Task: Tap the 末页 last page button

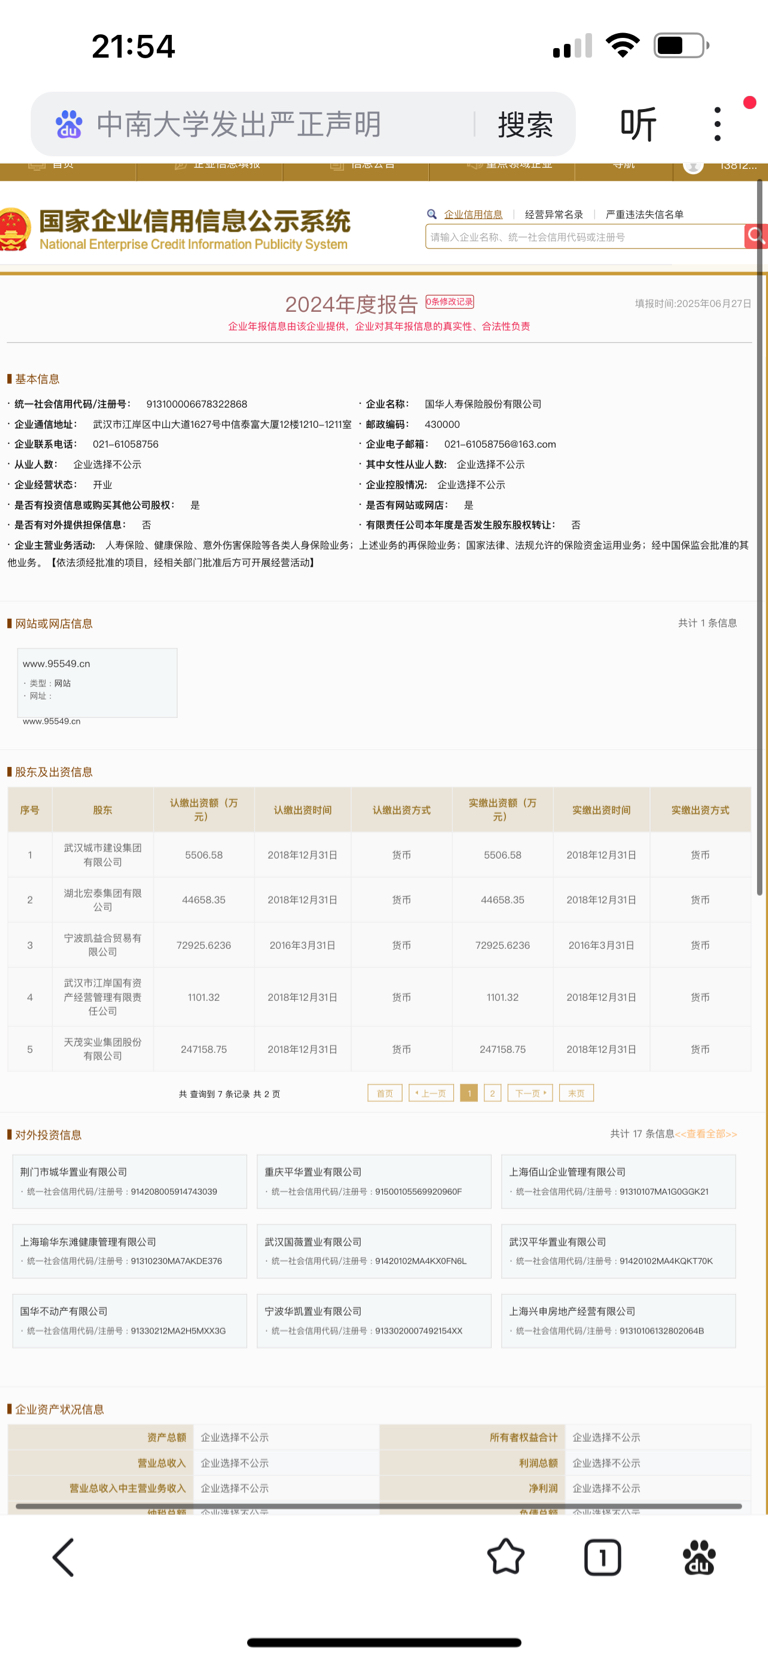Action: point(576,1093)
